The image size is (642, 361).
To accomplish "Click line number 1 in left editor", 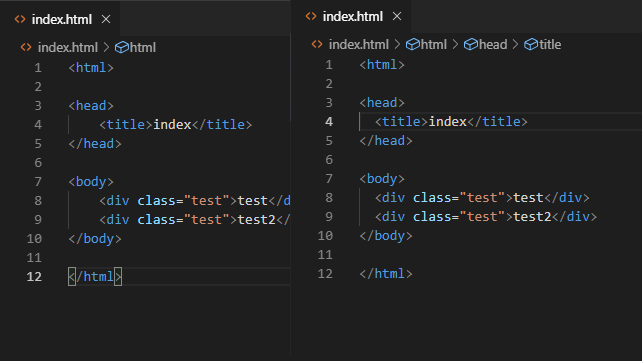I will click(38, 68).
